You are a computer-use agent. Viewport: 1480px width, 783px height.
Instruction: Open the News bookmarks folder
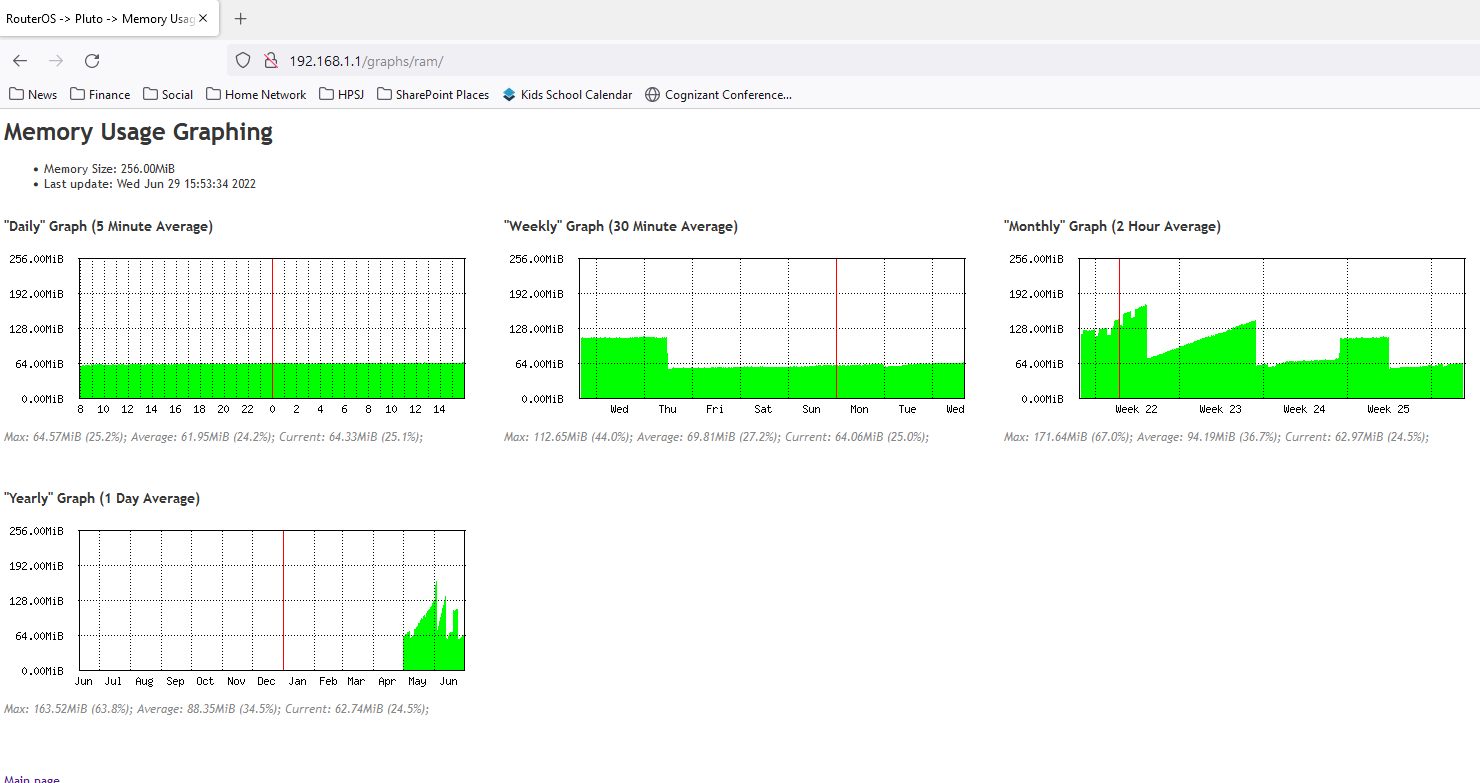[x=33, y=95]
